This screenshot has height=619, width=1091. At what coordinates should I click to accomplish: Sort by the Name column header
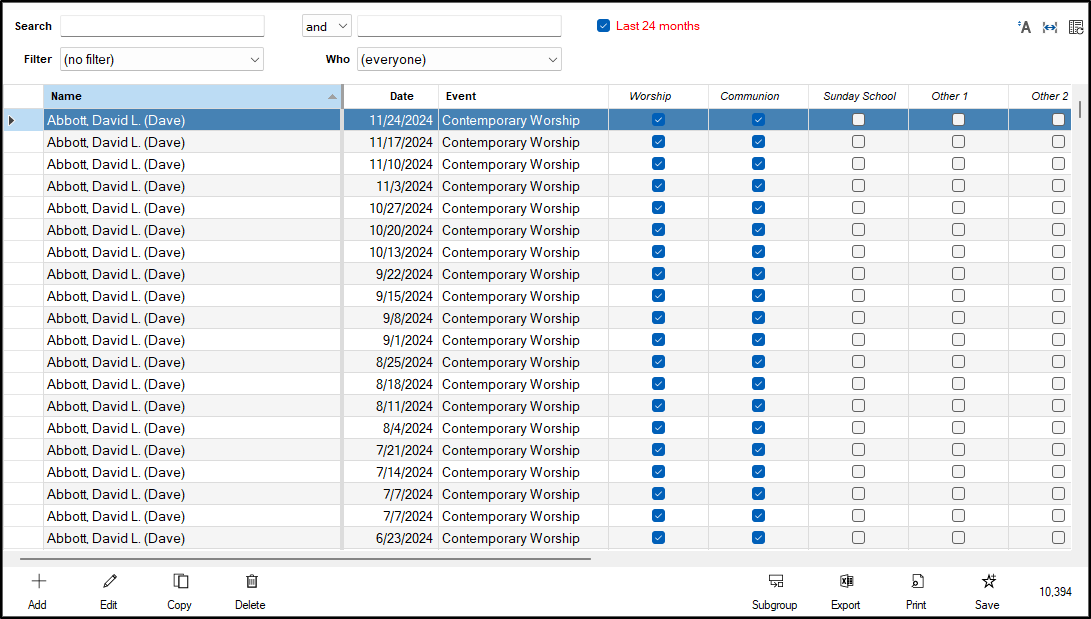pyautogui.click(x=192, y=97)
